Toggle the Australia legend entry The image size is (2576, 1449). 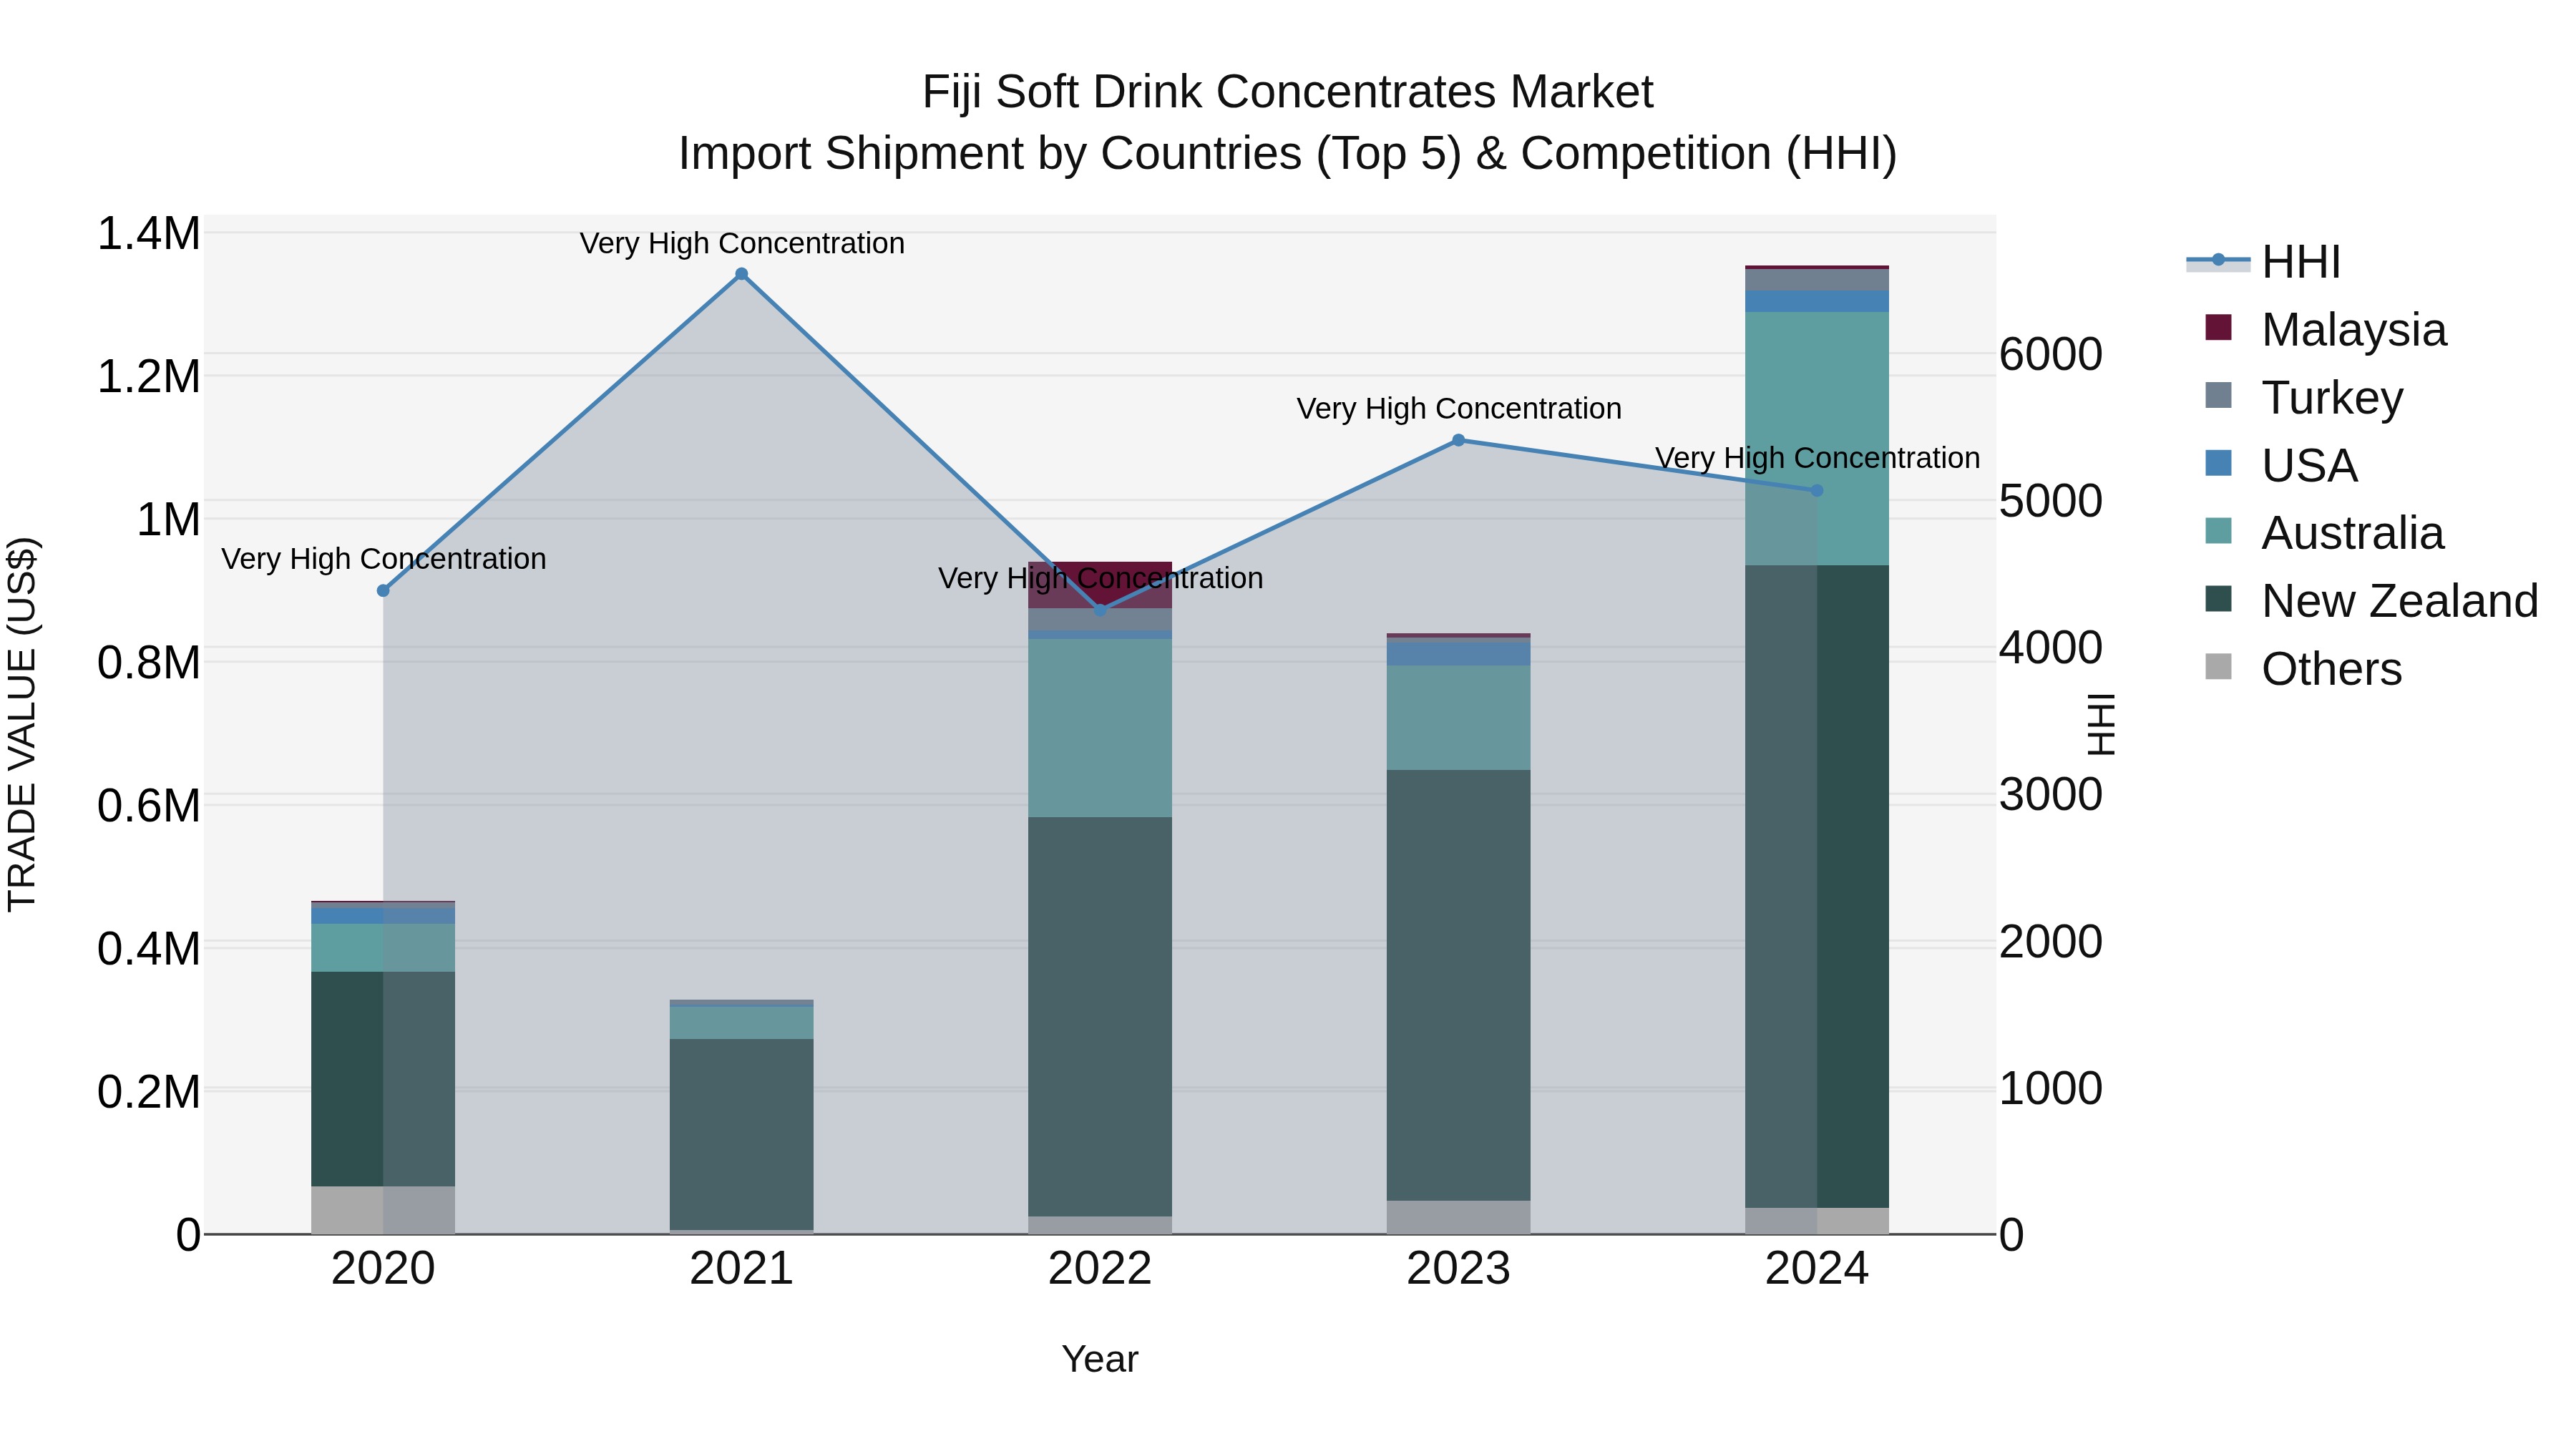(x=2324, y=533)
